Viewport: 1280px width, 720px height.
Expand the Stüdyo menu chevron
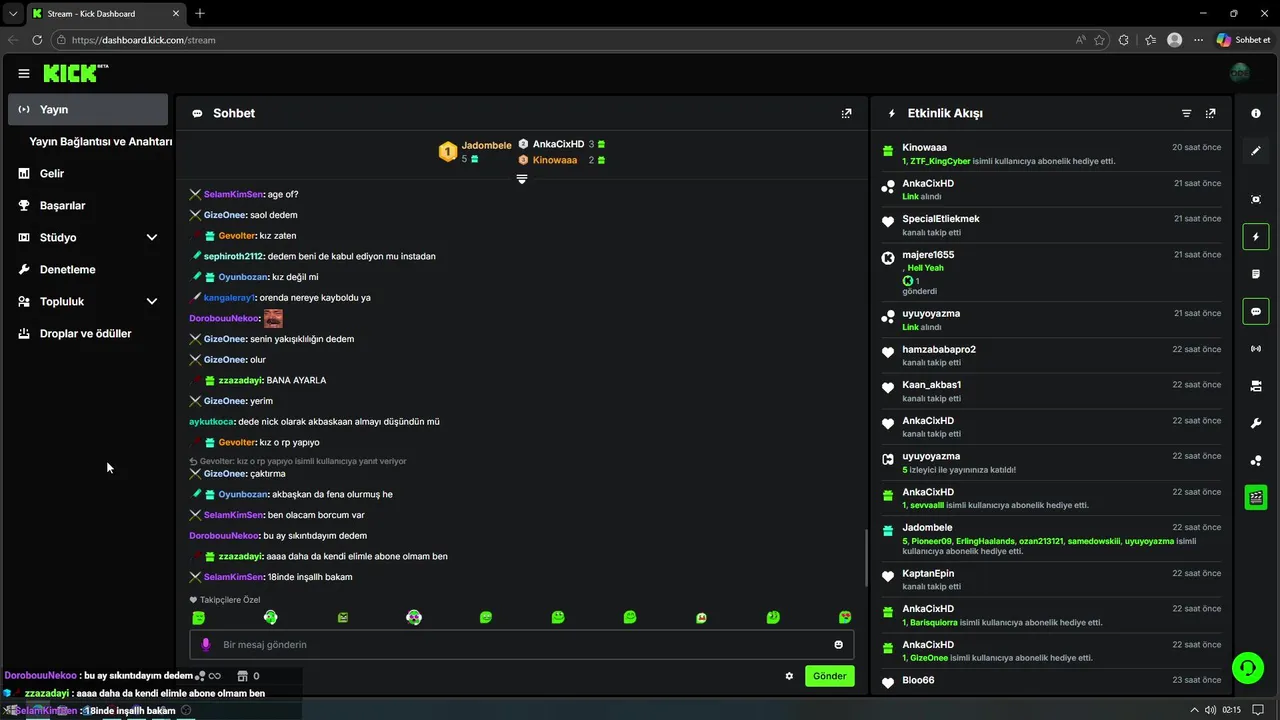point(152,238)
